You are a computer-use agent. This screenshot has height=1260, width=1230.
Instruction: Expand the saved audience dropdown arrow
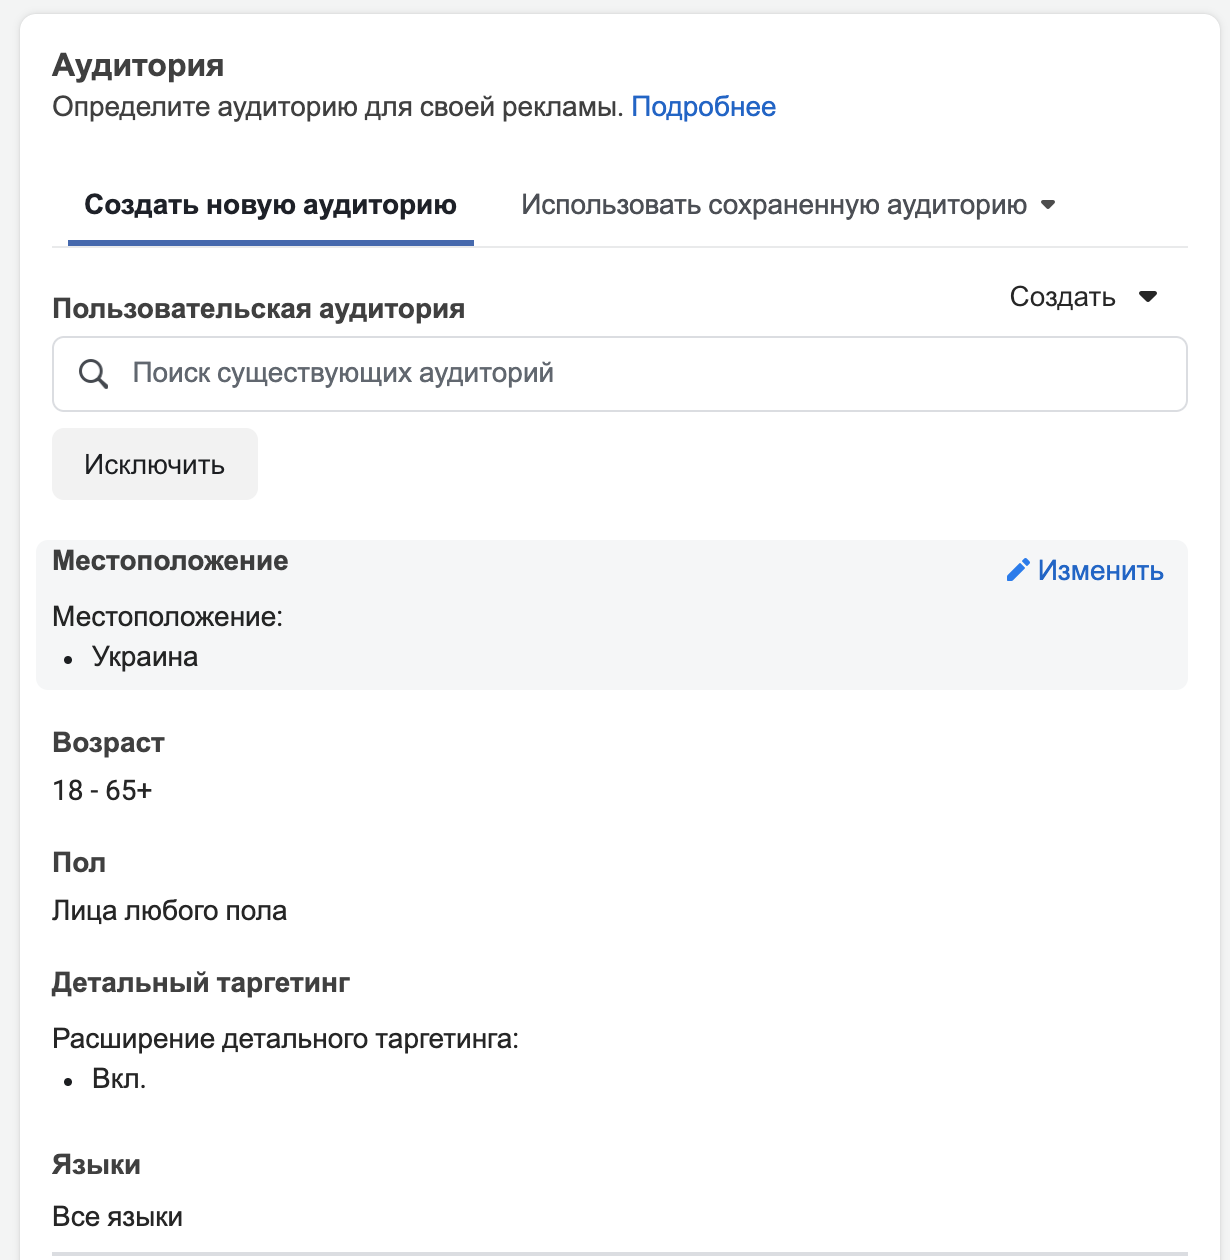click(x=1048, y=205)
